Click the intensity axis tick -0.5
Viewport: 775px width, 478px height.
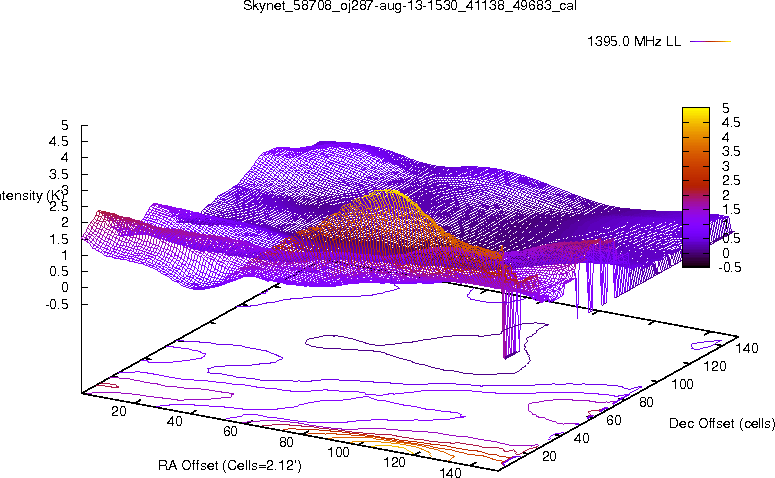click(x=56, y=304)
